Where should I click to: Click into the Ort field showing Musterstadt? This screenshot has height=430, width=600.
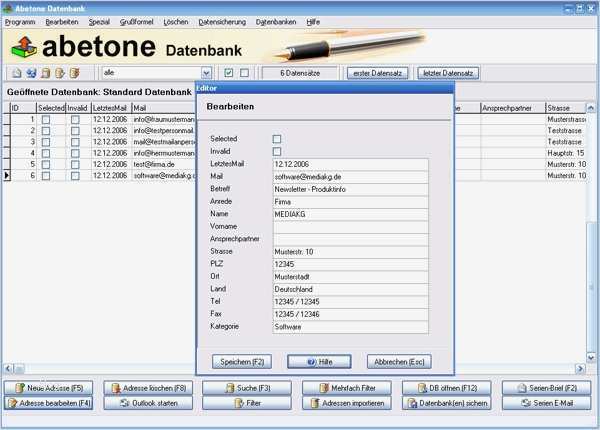pyautogui.click(x=351, y=277)
